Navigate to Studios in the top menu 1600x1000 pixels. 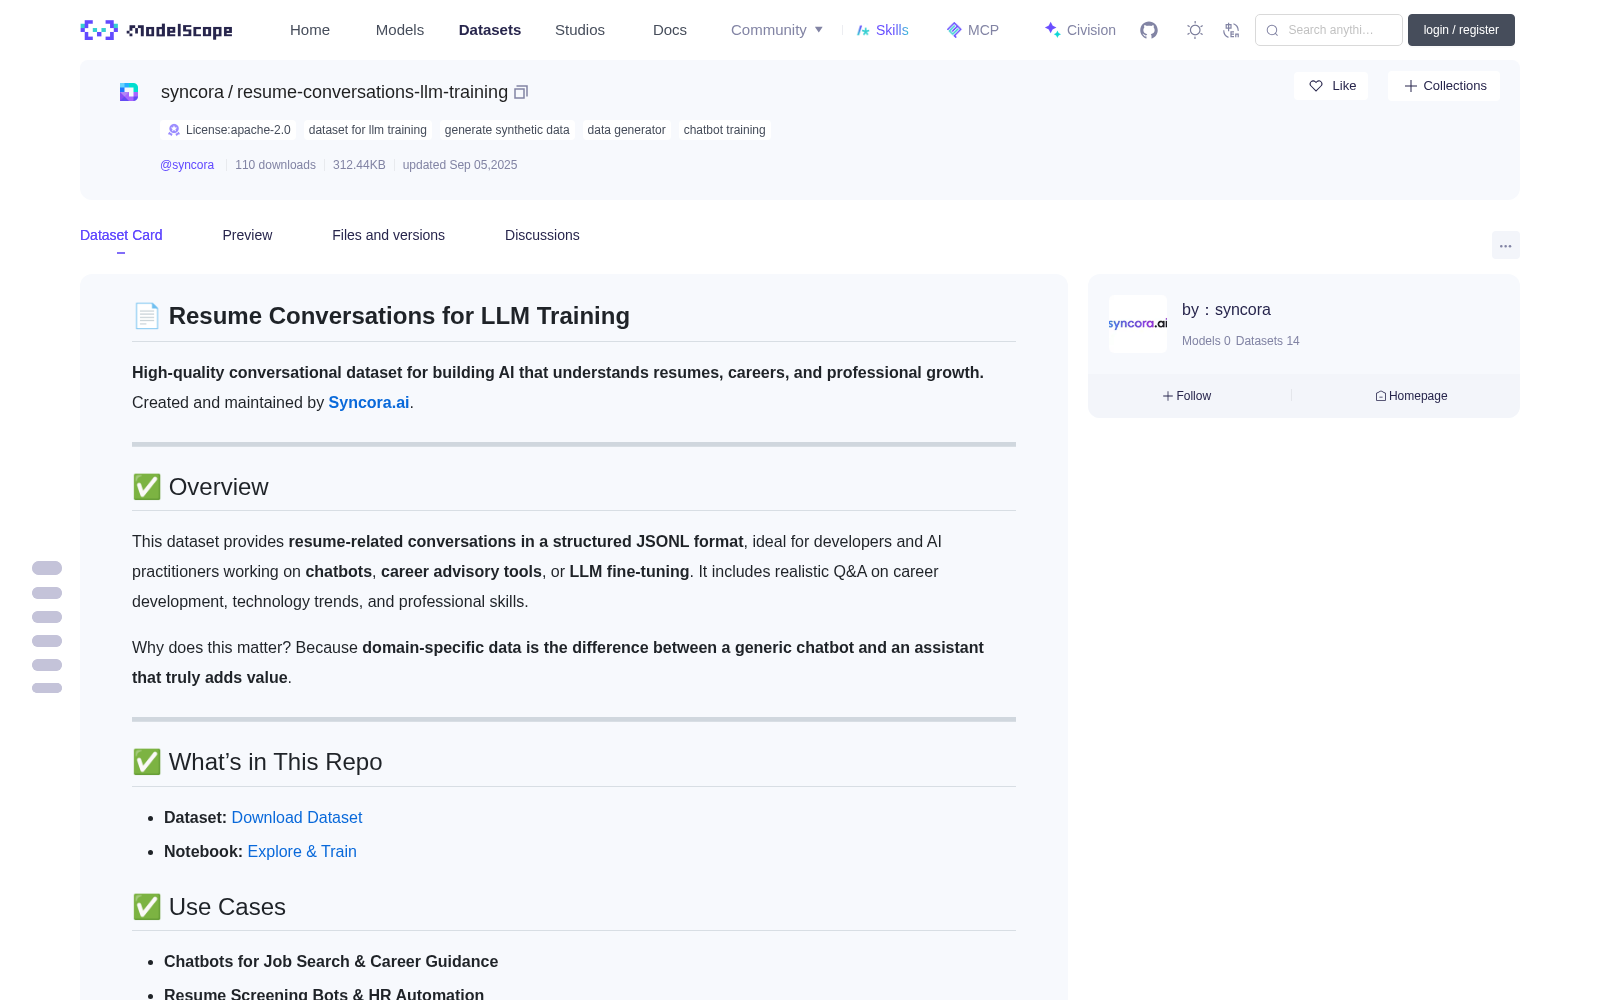(x=580, y=30)
